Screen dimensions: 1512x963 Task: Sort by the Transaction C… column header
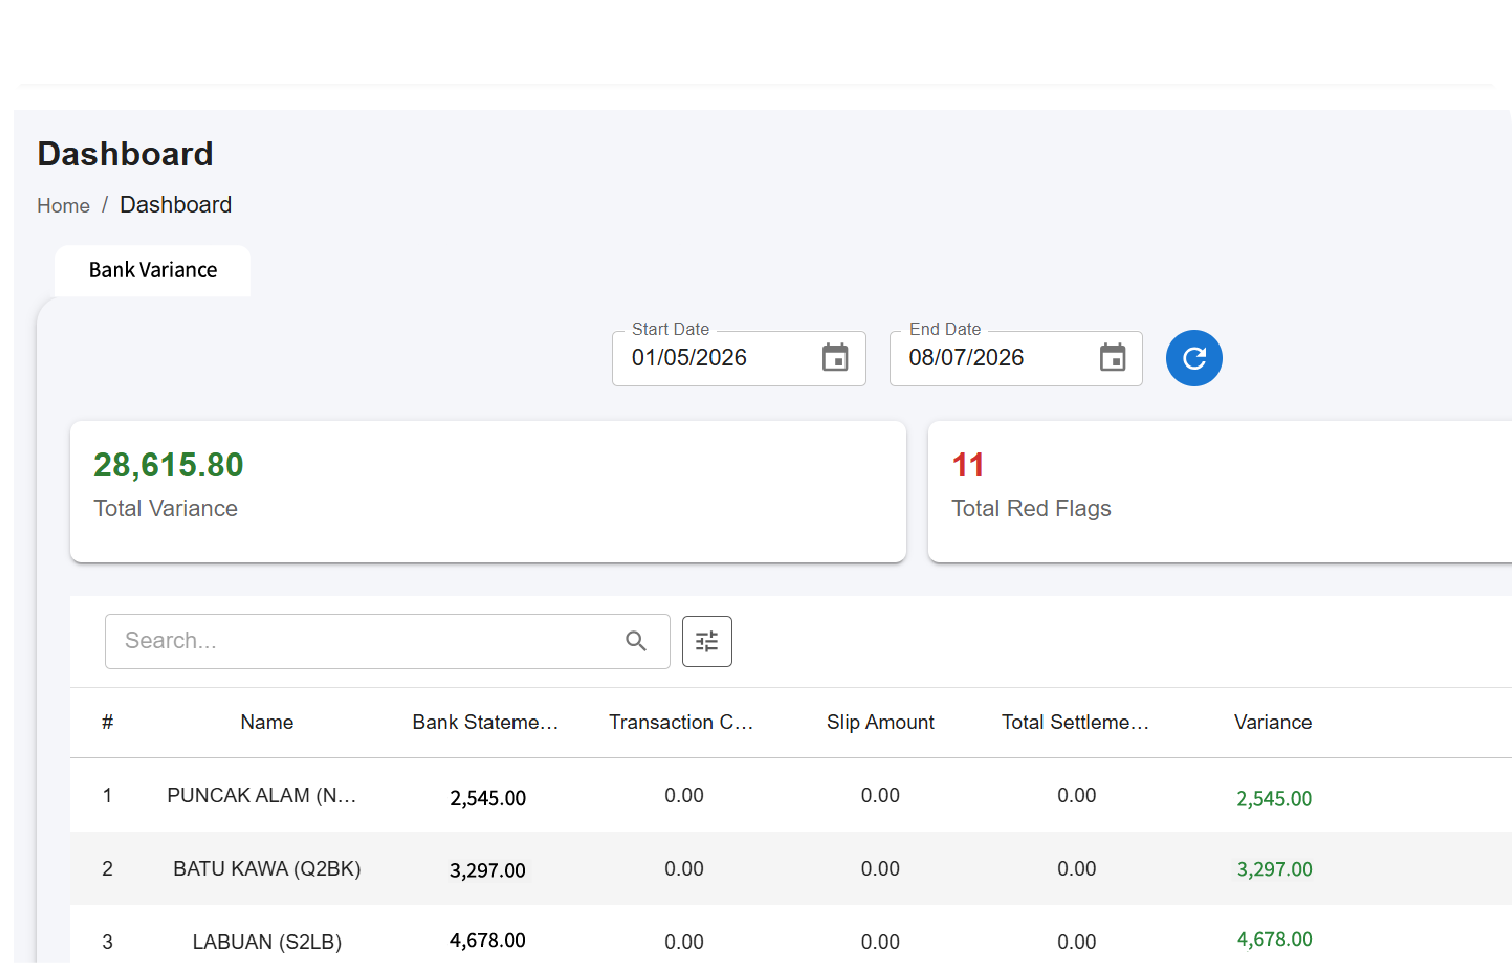tap(681, 722)
